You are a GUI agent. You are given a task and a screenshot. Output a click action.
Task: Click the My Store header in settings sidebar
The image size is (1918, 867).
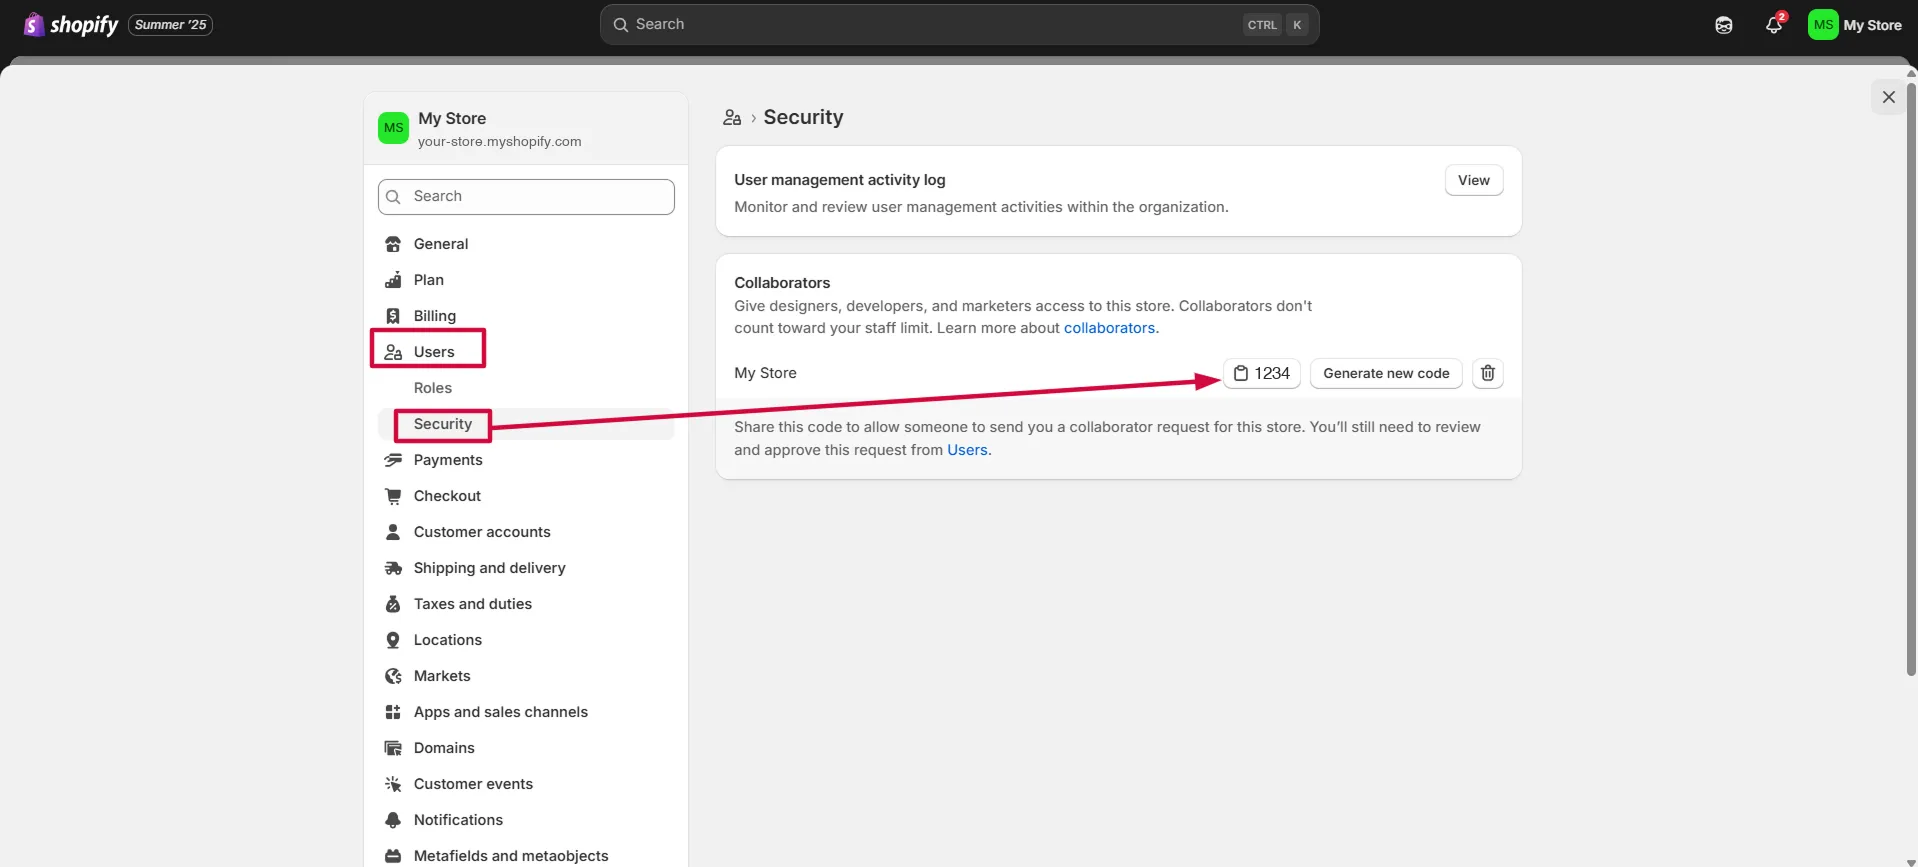pos(526,128)
